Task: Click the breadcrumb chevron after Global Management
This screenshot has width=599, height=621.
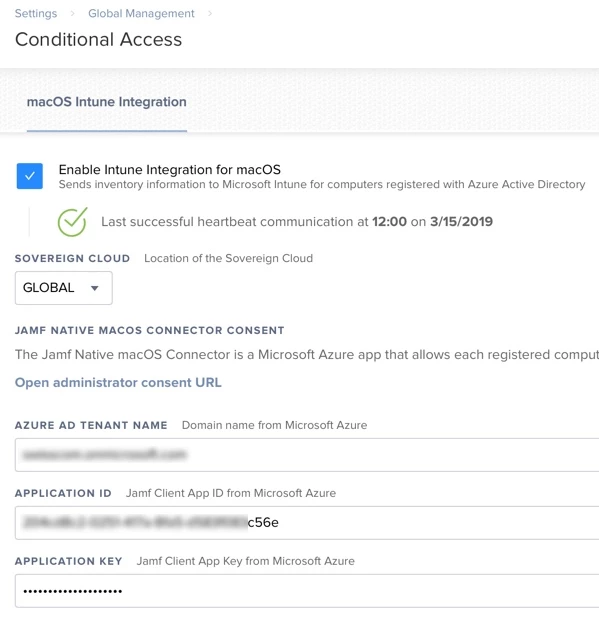Action: click(x=210, y=13)
